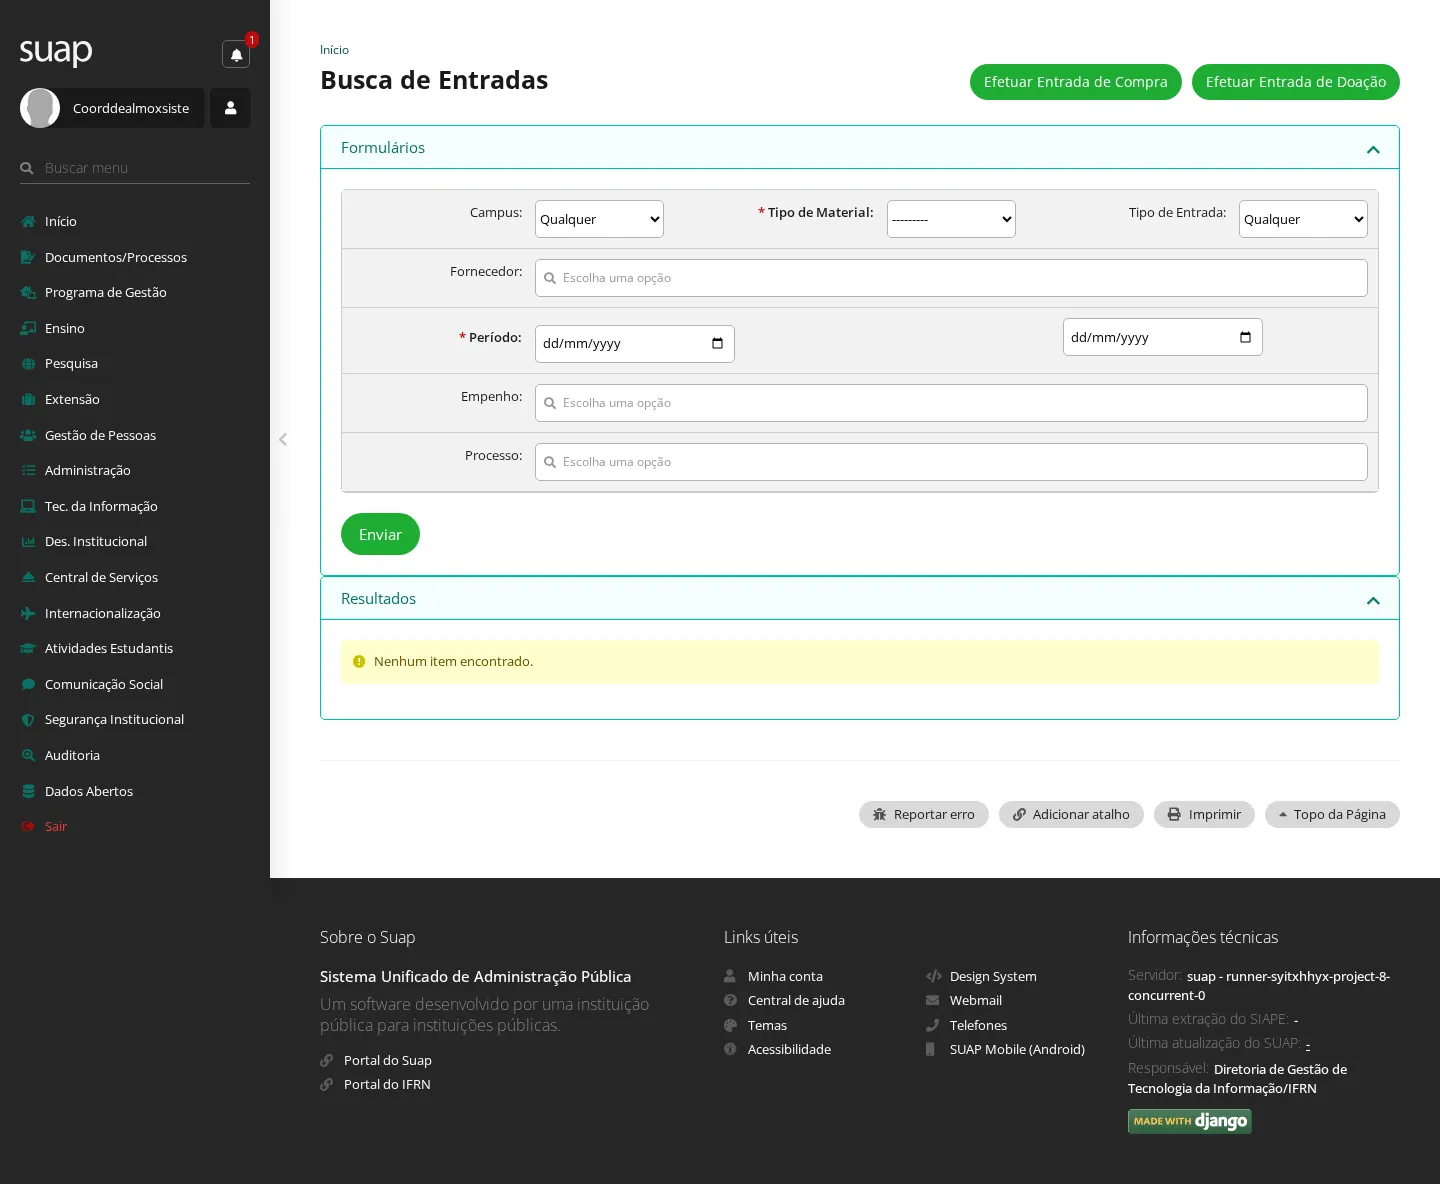Open Documentos/Processos in sidebar

(x=116, y=257)
